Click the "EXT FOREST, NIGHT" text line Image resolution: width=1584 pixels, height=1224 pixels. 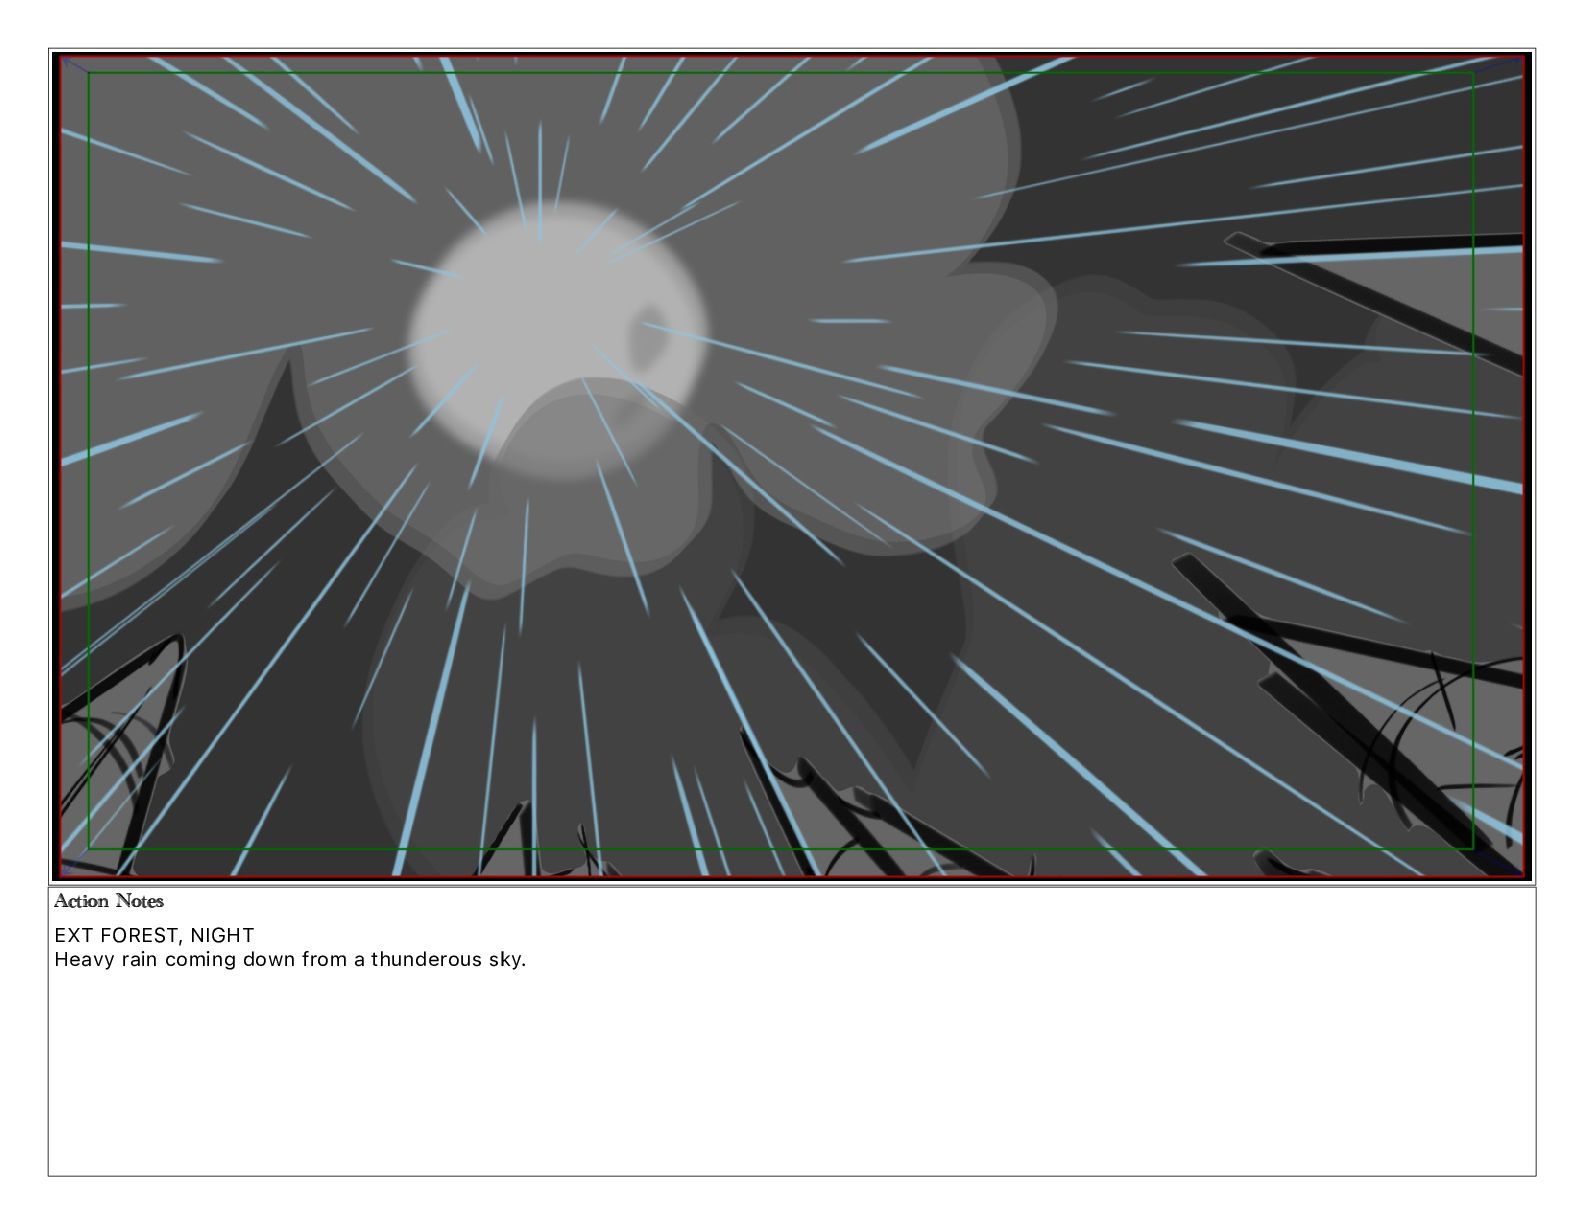(x=154, y=935)
